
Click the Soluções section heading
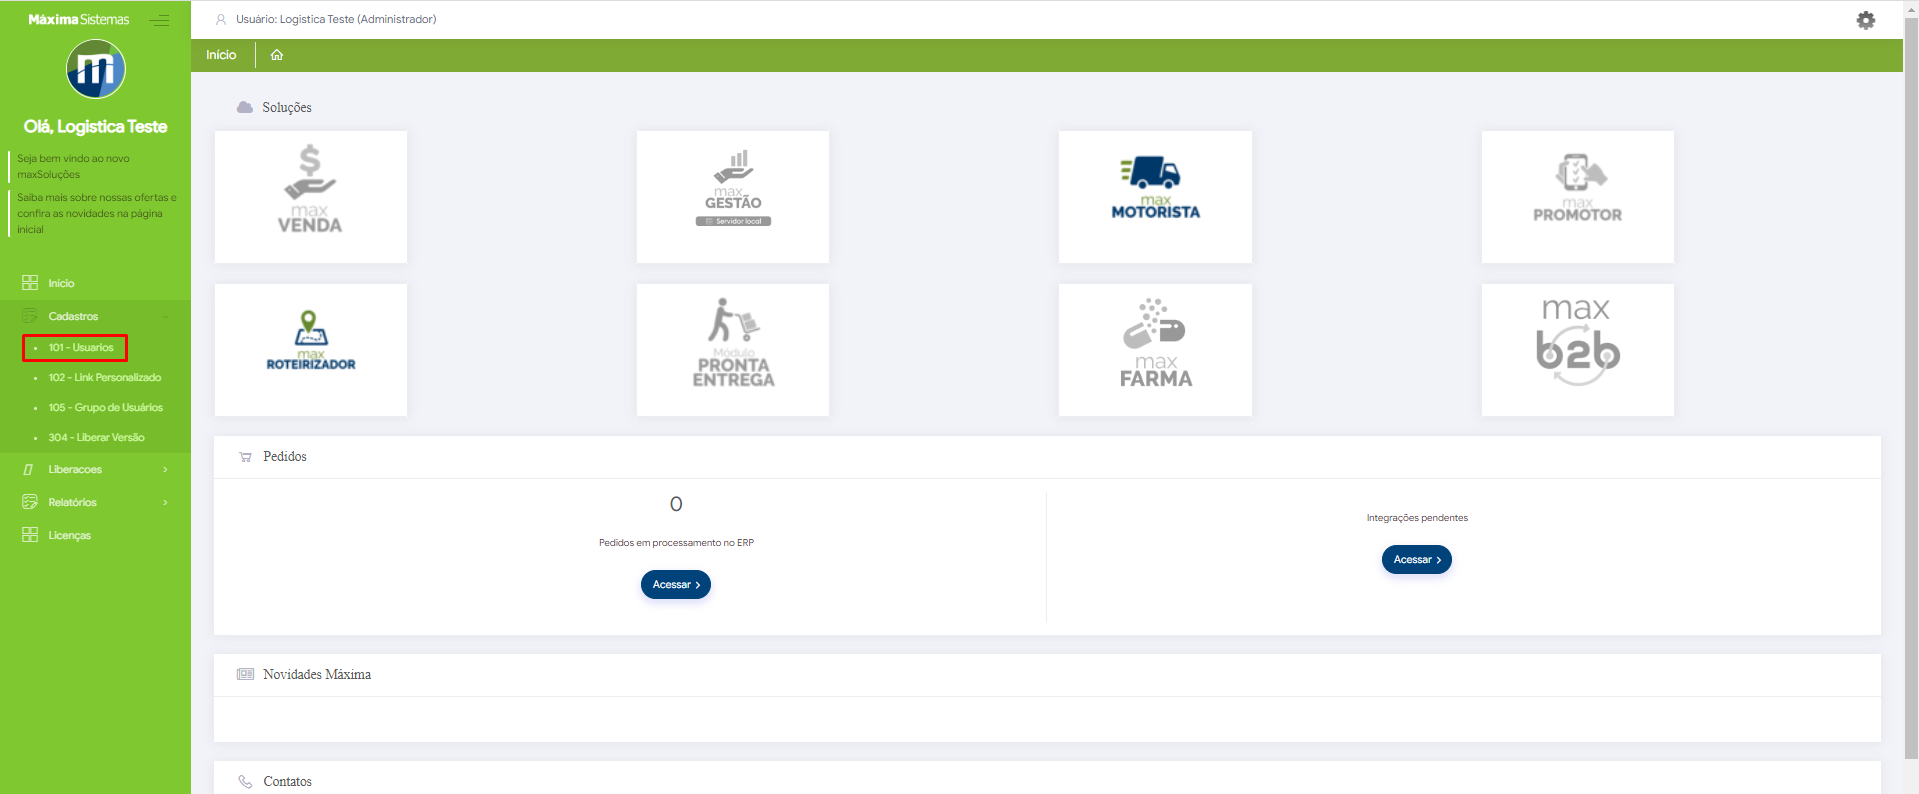pyautogui.click(x=287, y=108)
